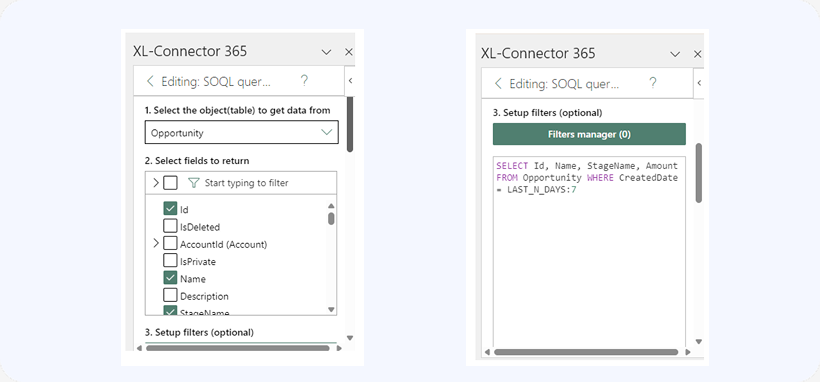Uncheck the Id field checkbox
The height and width of the screenshot is (382, 820).
[x=170, y=209]
